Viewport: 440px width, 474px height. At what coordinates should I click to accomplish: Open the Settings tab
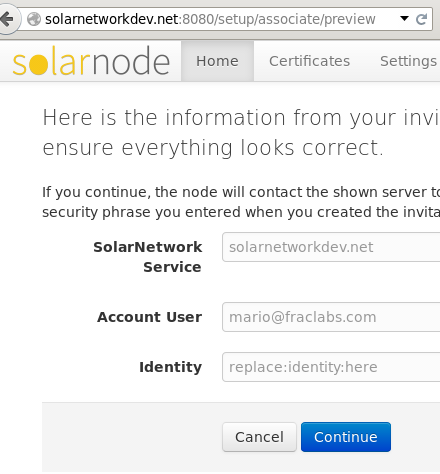tap(408, 61)
